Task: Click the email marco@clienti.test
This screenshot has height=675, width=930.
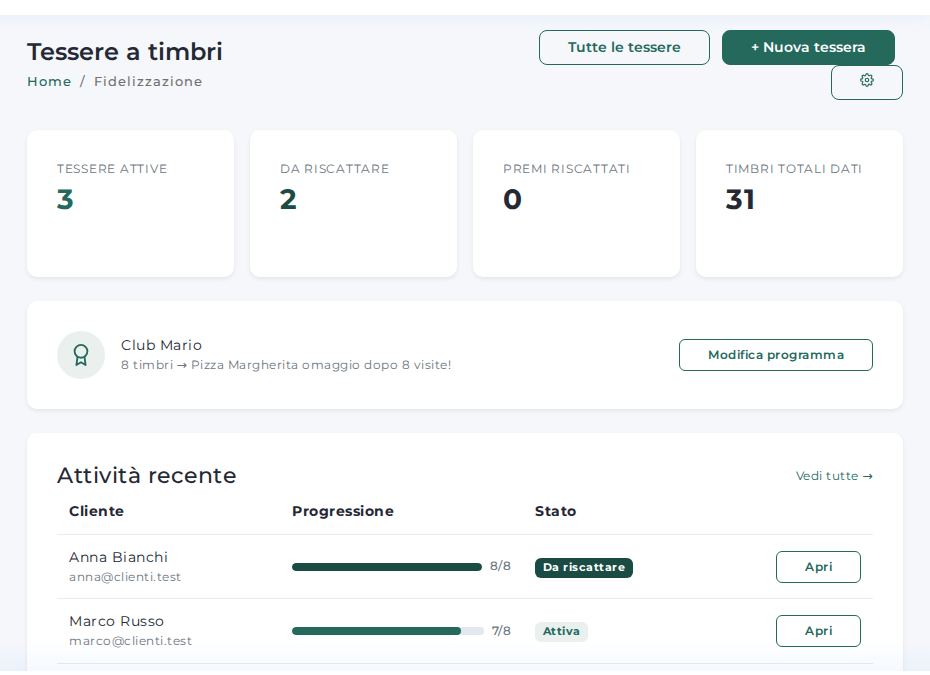Action: tap(130, 641)
